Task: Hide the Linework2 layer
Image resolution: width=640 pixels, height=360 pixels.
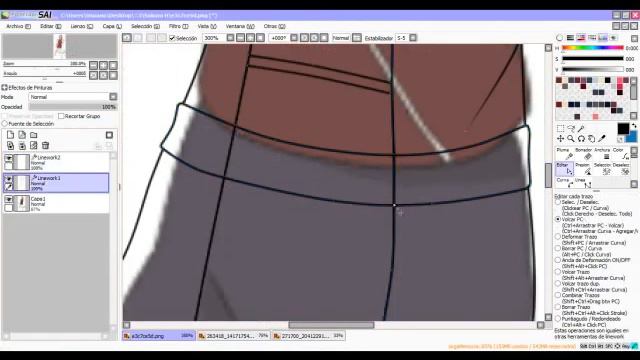Action: (x=8, y=158)
